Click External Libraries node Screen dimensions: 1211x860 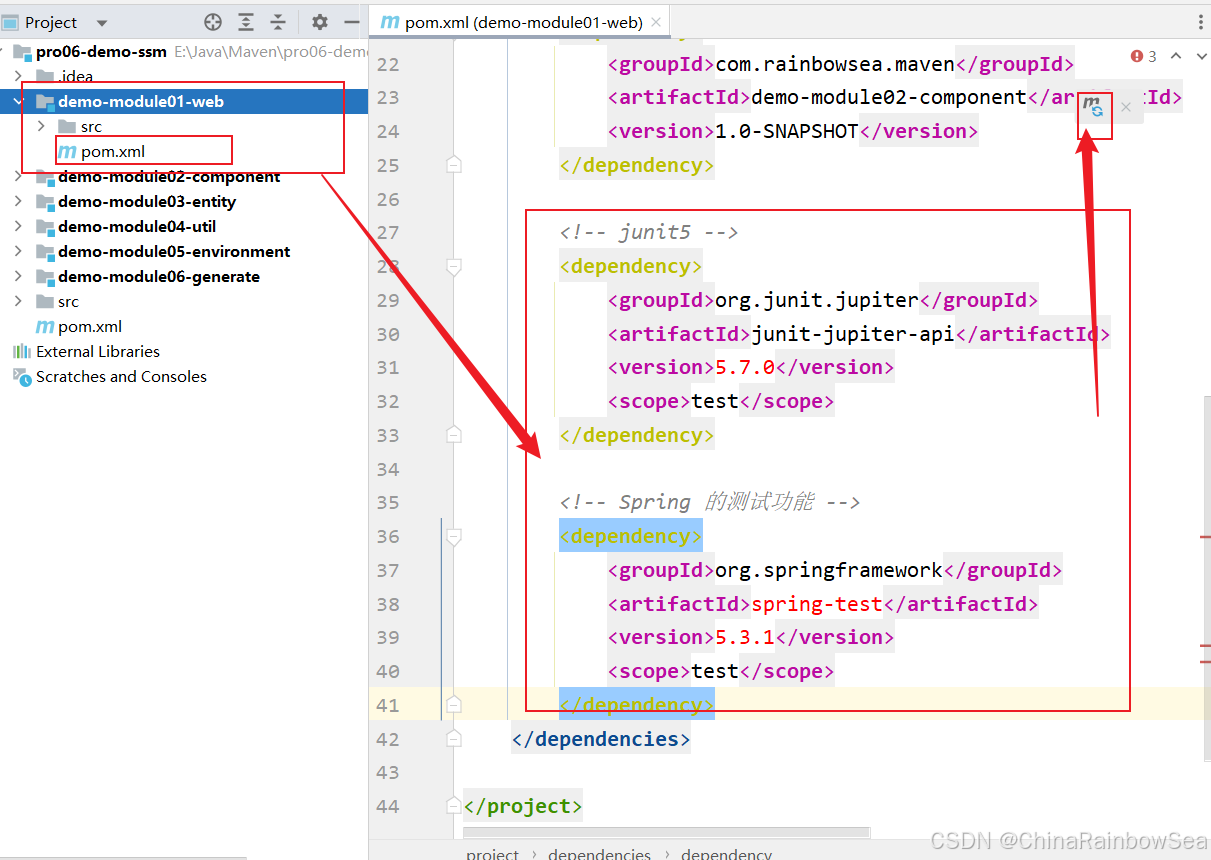(98, 351)
